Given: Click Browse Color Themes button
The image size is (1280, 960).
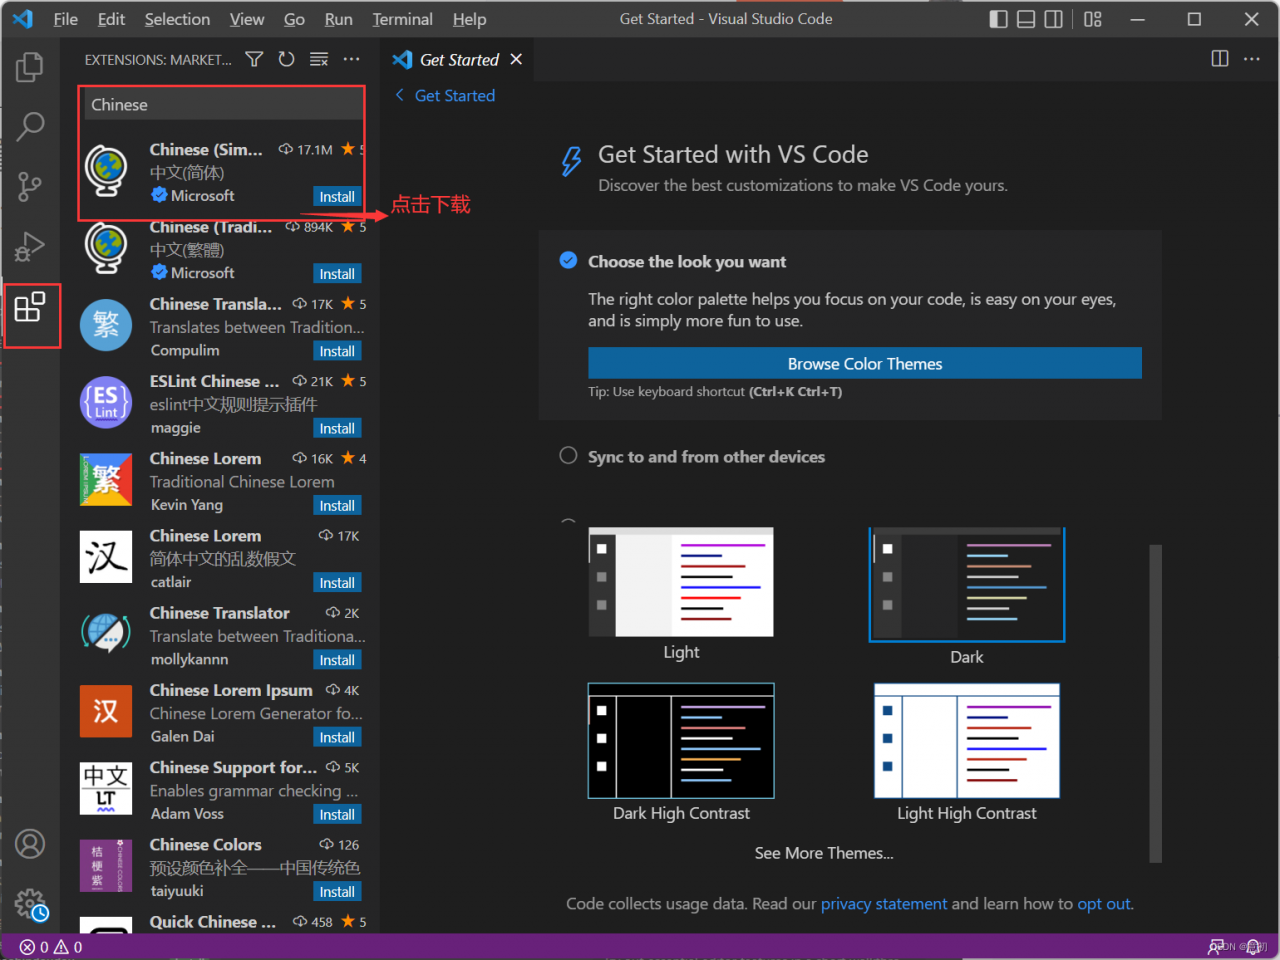Looking at the screenshot, I should click(865, 363).
